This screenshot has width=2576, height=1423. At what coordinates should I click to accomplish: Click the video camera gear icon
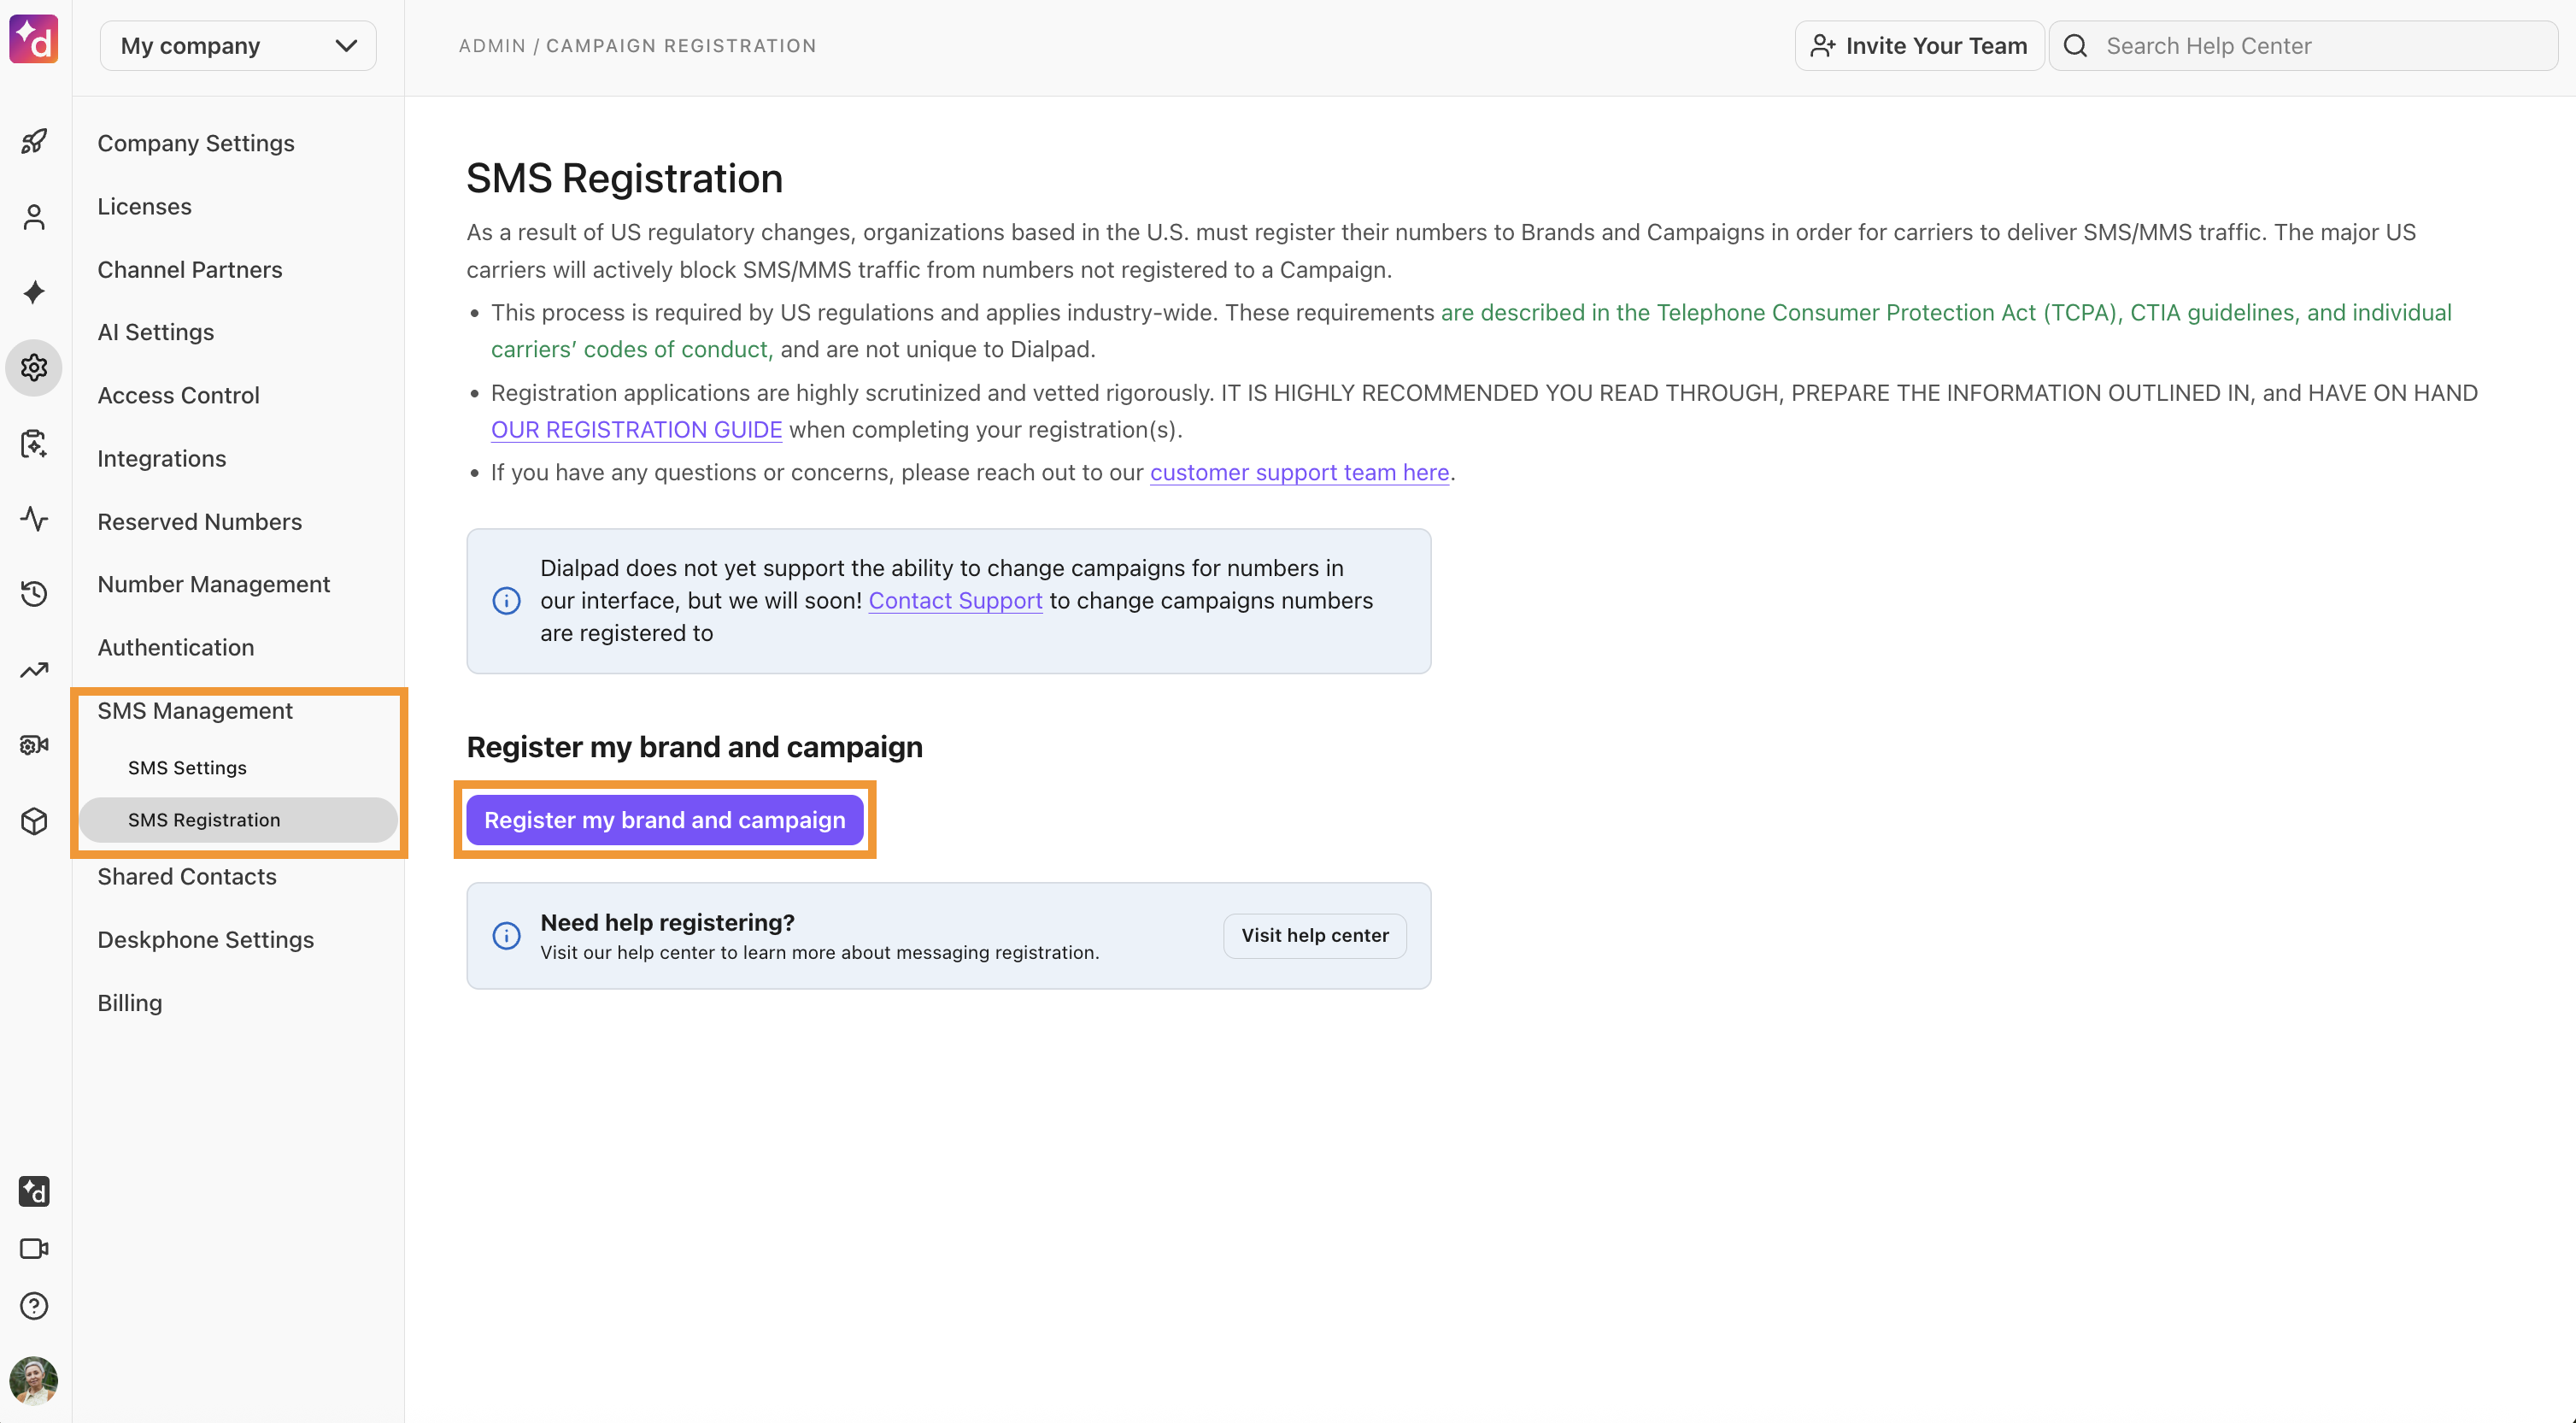[34, 745]
